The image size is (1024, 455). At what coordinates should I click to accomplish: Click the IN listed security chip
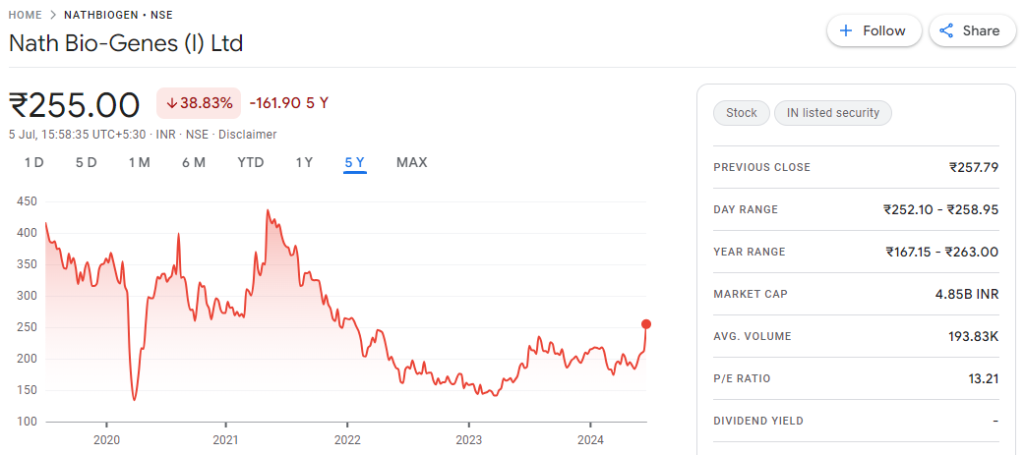tap(832, 113)
